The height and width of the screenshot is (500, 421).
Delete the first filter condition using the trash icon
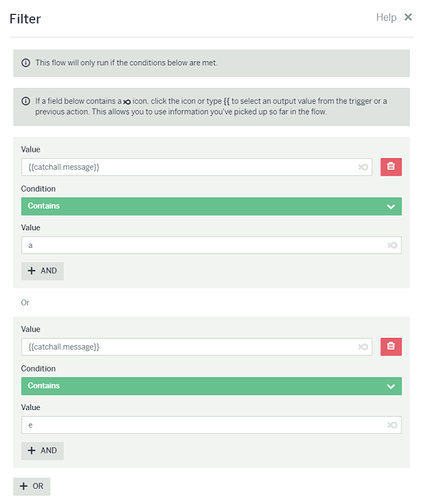tap(391, 167)
